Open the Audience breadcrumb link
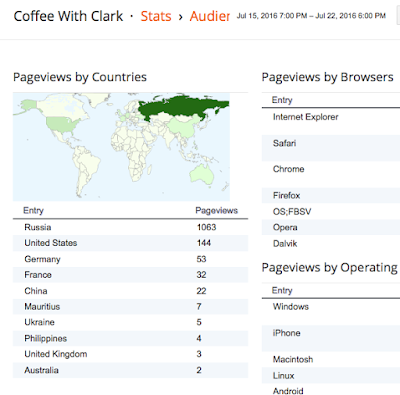This screenshot has height=395, width=400. 210,16
